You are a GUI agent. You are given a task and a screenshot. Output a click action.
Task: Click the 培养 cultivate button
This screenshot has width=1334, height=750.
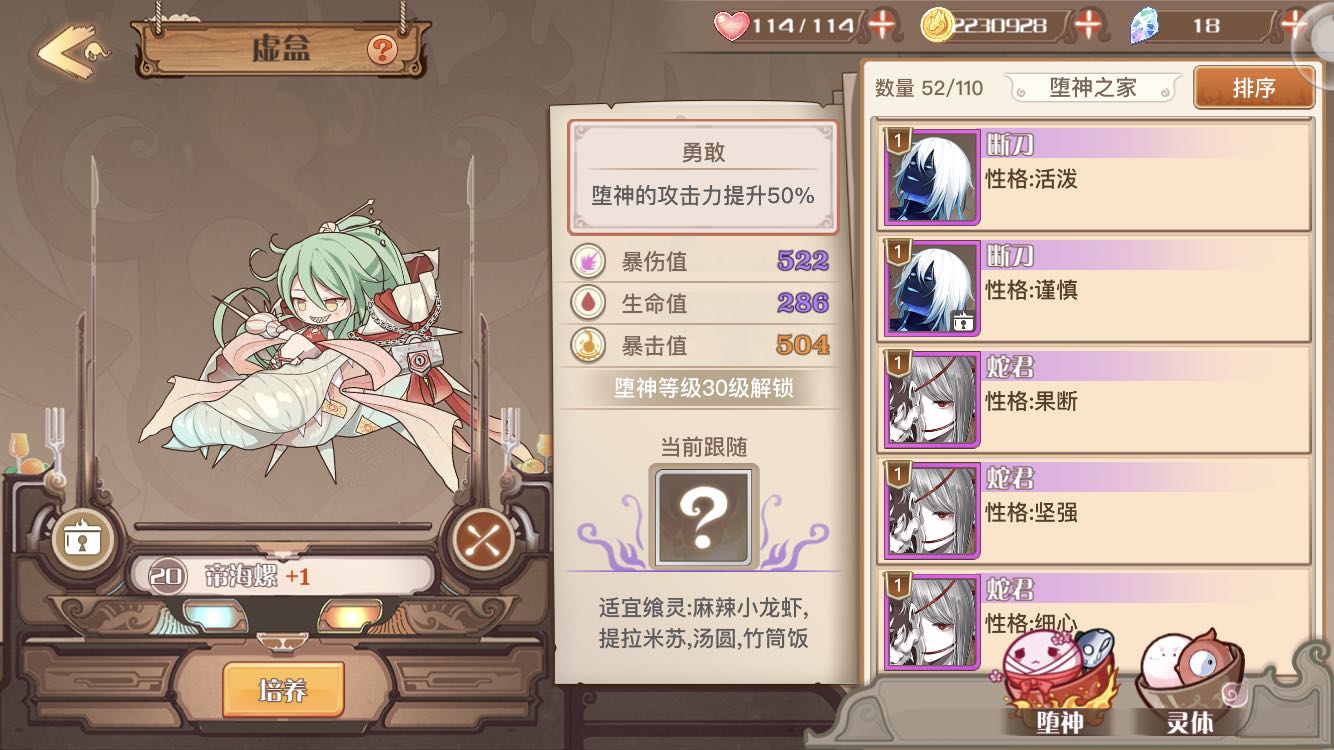(283, 690)
